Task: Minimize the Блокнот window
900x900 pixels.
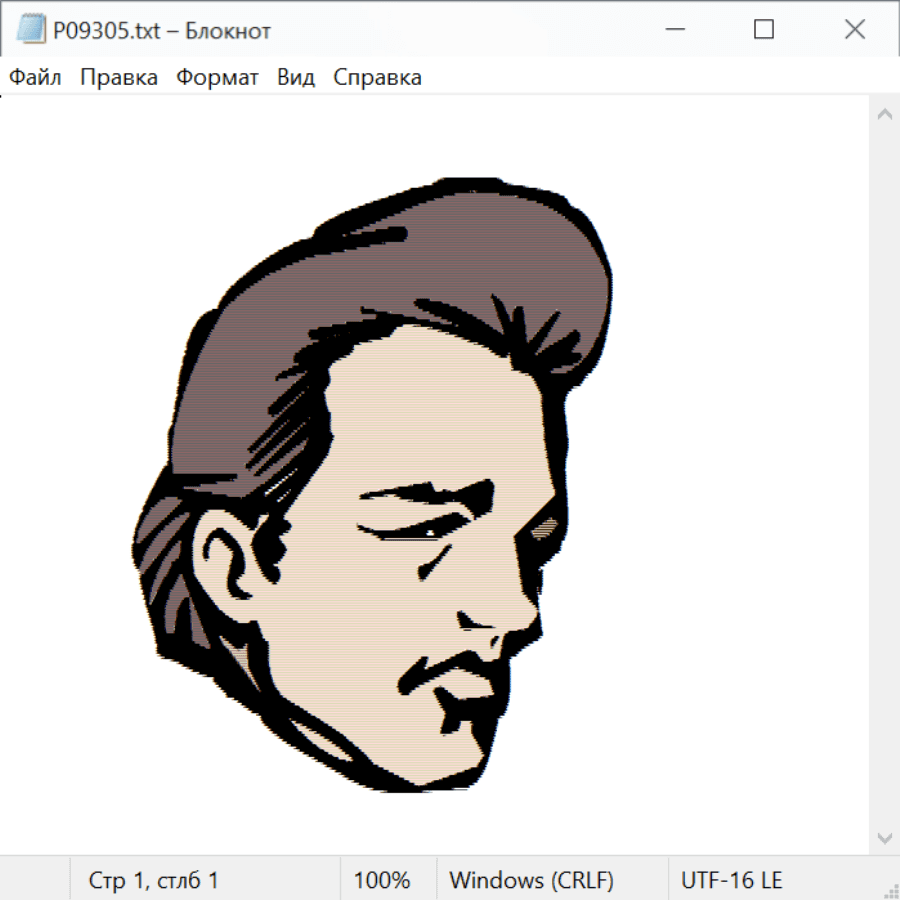Action: pos(673,30)
